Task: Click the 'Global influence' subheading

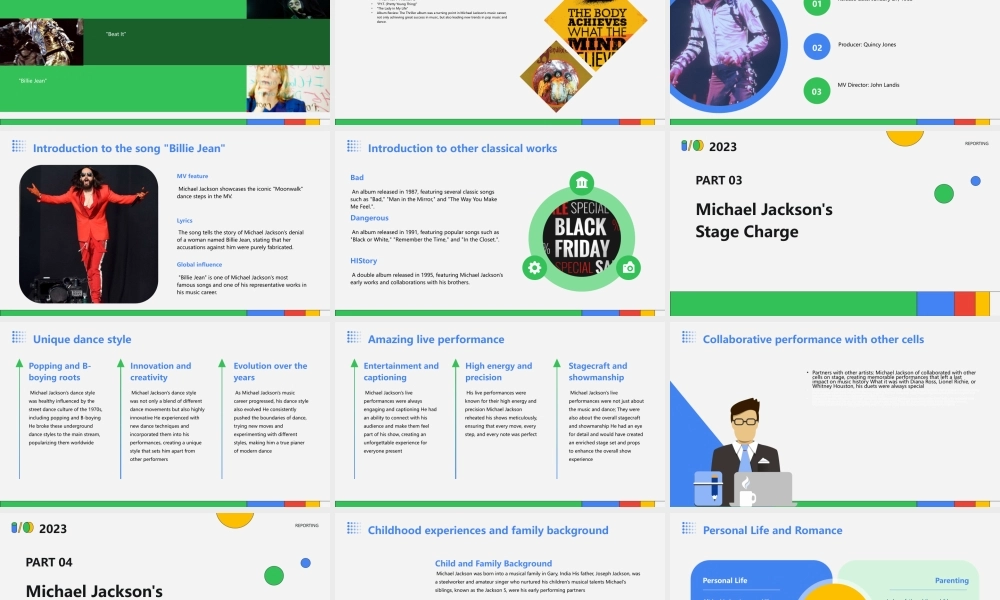Action: (x=200, y=265)
